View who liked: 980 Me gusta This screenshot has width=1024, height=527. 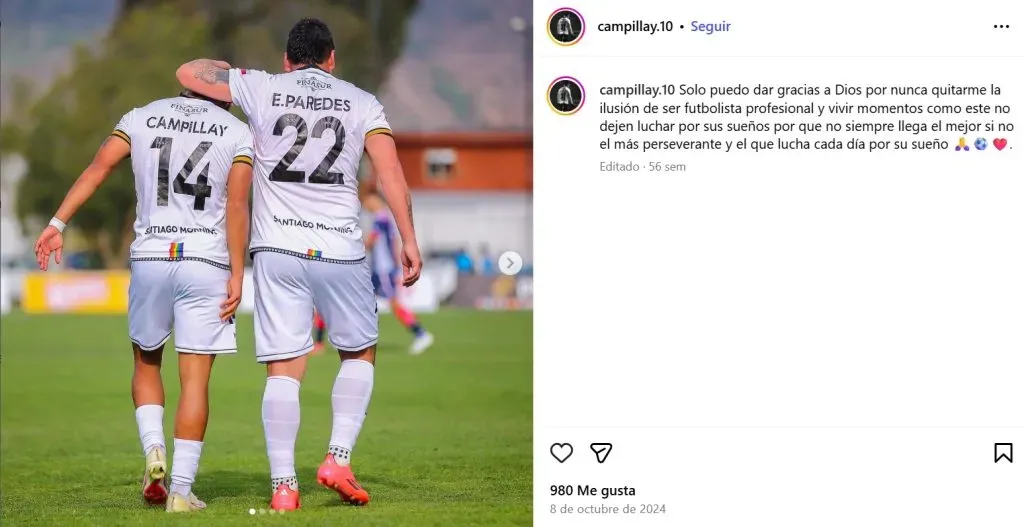(592, 490)
